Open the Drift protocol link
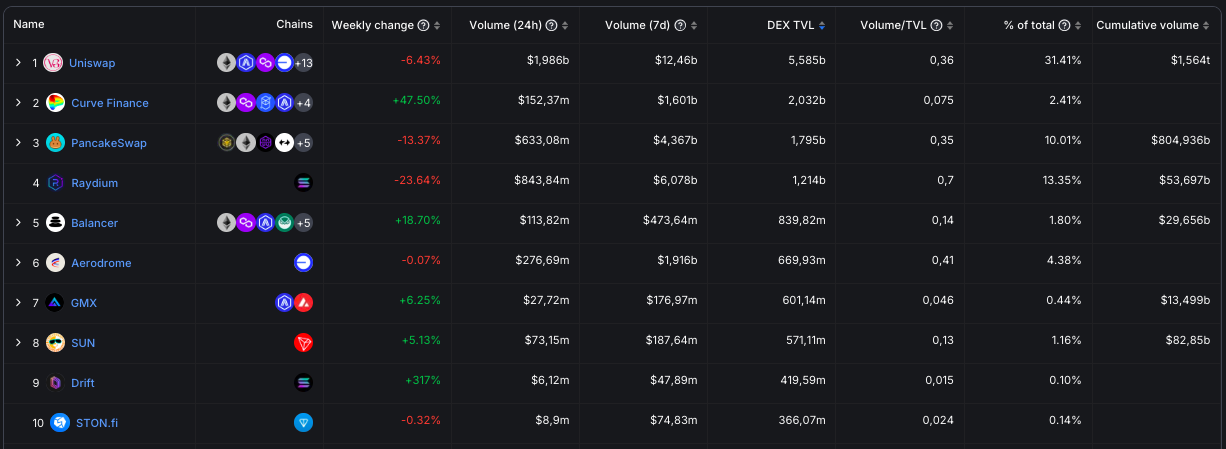 (x=83, y=383)
